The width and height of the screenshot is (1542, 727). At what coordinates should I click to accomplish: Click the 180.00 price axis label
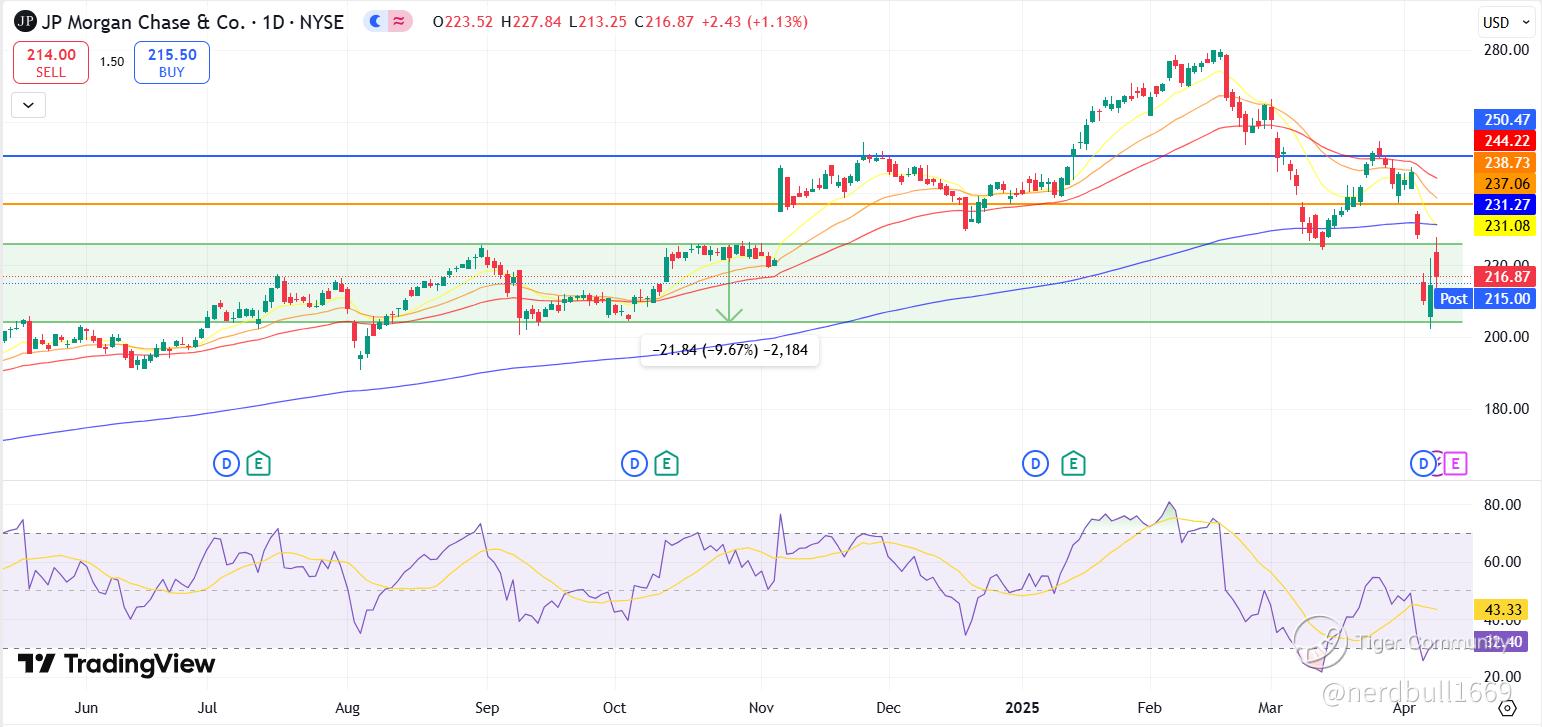click(x=1506, y=408)
